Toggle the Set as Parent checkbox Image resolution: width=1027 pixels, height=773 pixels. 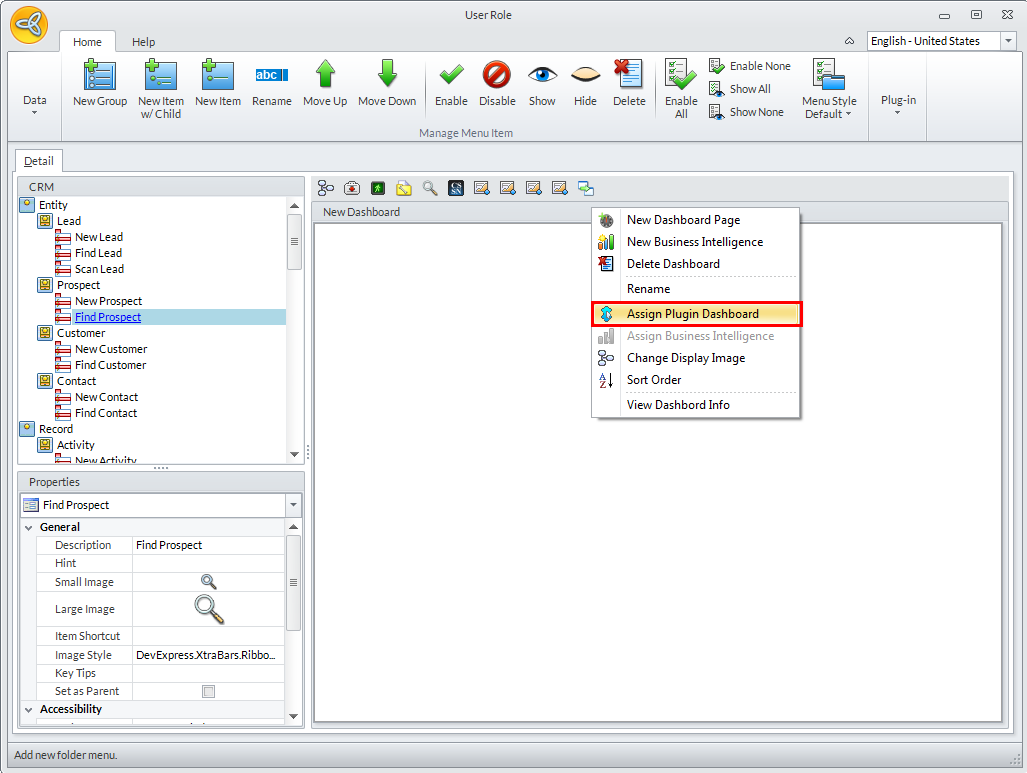208,691
